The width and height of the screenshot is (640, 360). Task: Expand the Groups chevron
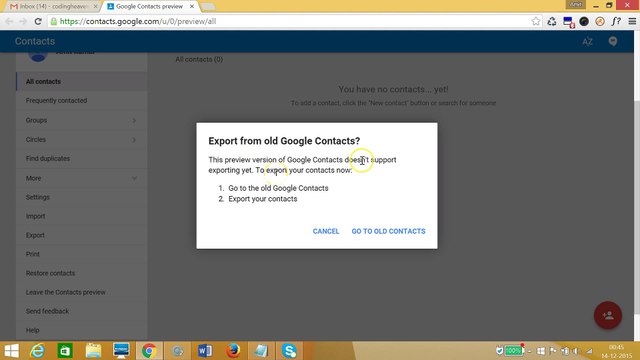[134, 120]
